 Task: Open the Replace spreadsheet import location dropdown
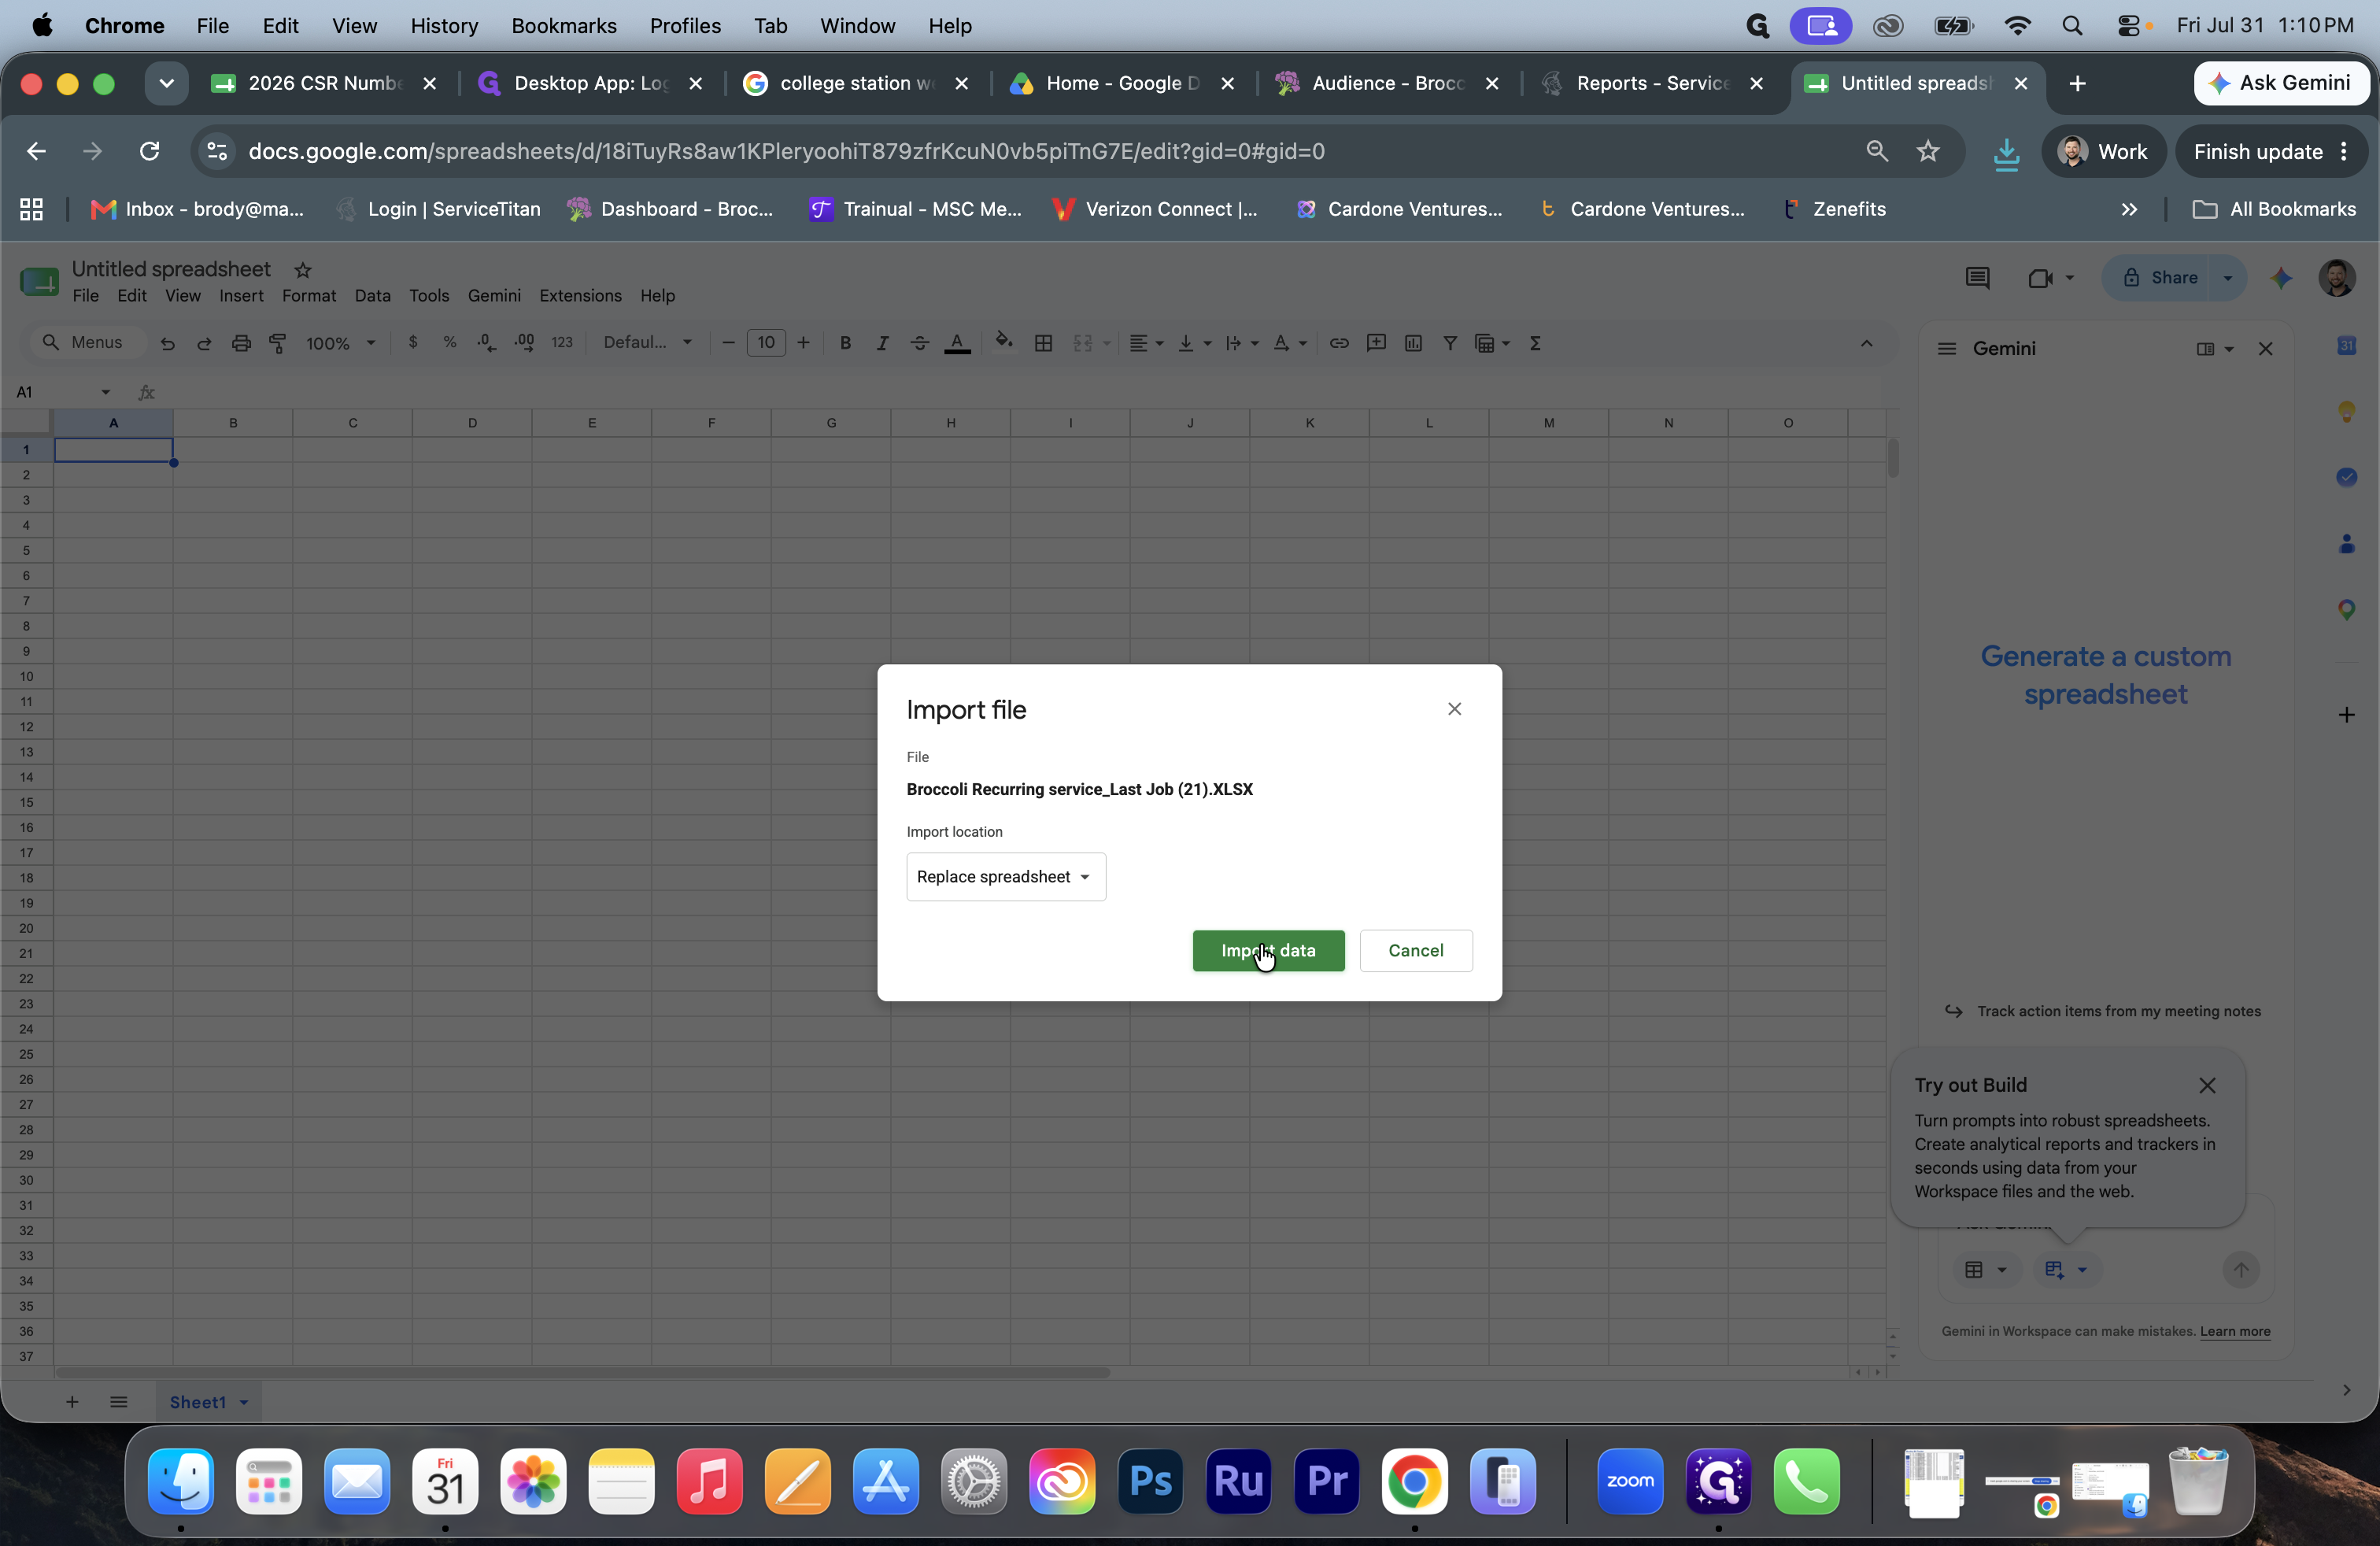pyautogui.click(x=1005, y=876)
